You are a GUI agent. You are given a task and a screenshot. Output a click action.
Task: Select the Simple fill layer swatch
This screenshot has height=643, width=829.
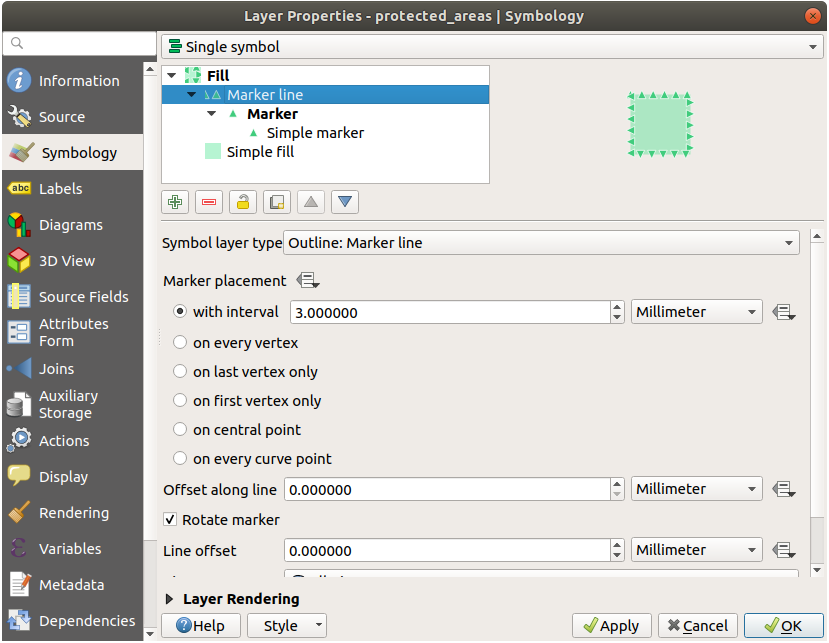pyautogui.click(x=212, y=152)
